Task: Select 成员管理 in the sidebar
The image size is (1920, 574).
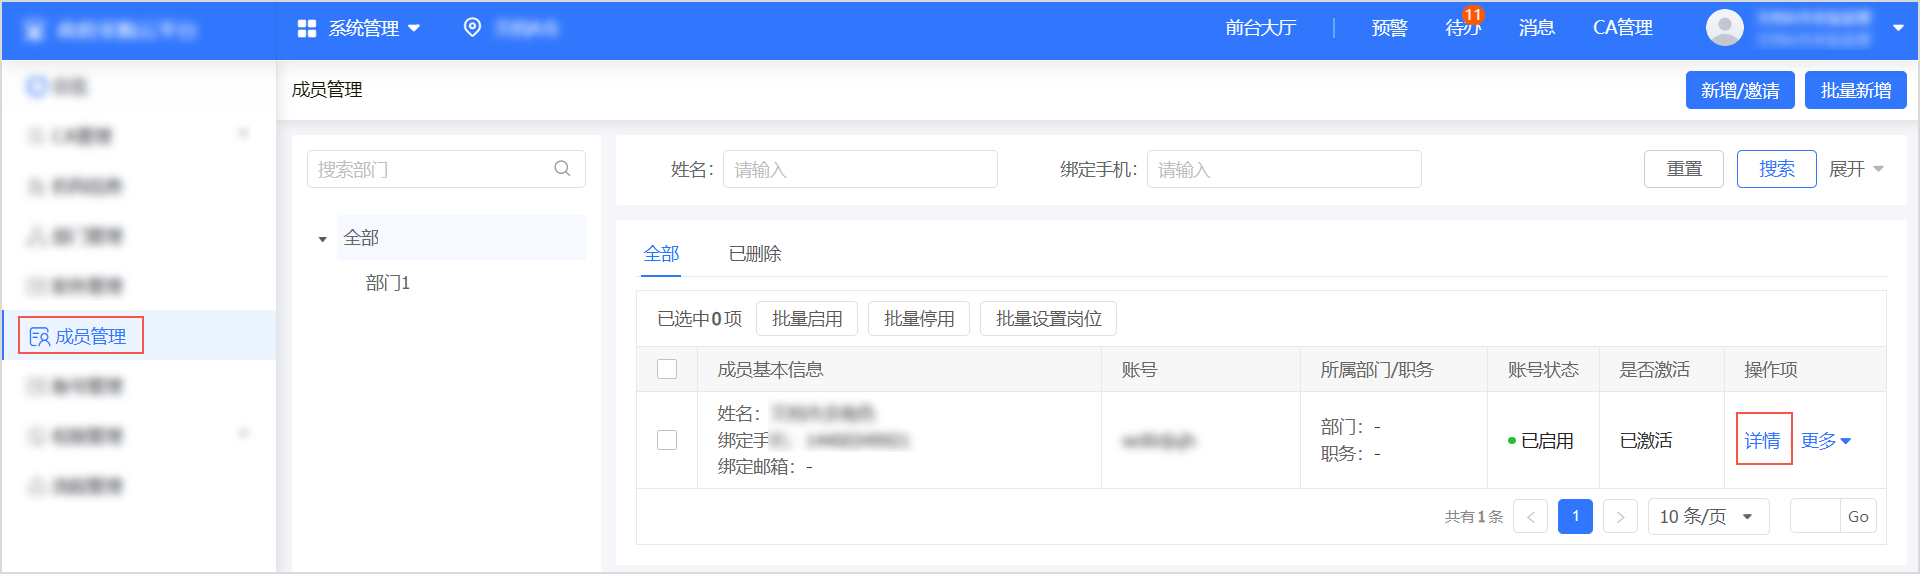Action: click(139, 335)
